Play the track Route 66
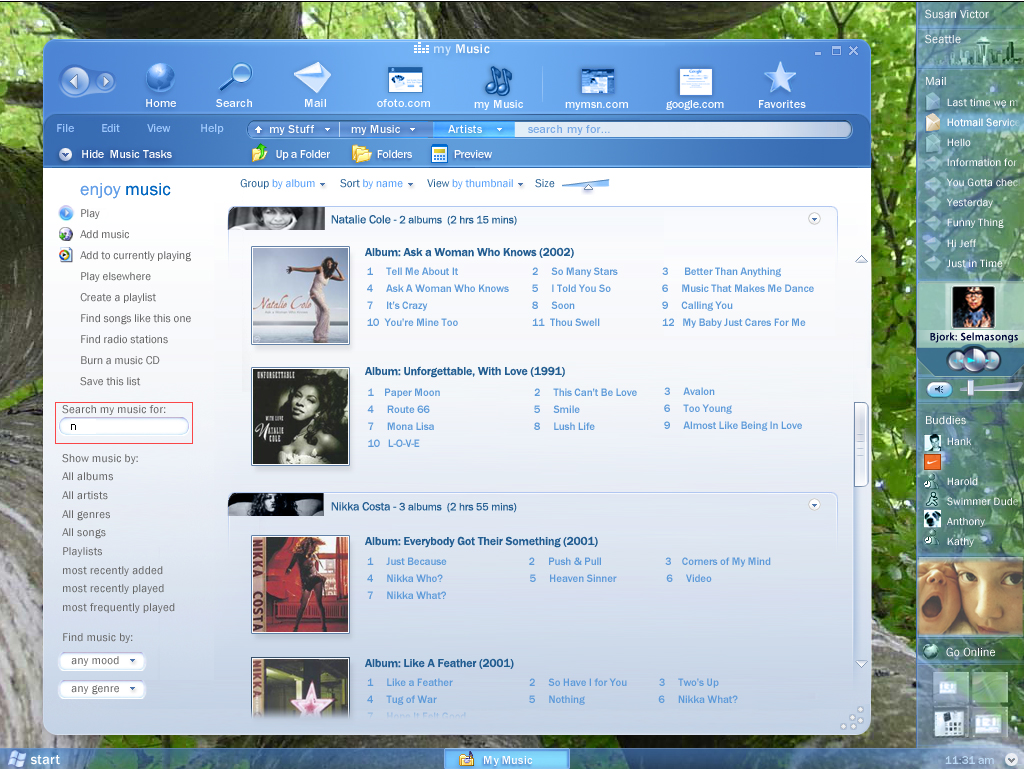 click(408, 409)
